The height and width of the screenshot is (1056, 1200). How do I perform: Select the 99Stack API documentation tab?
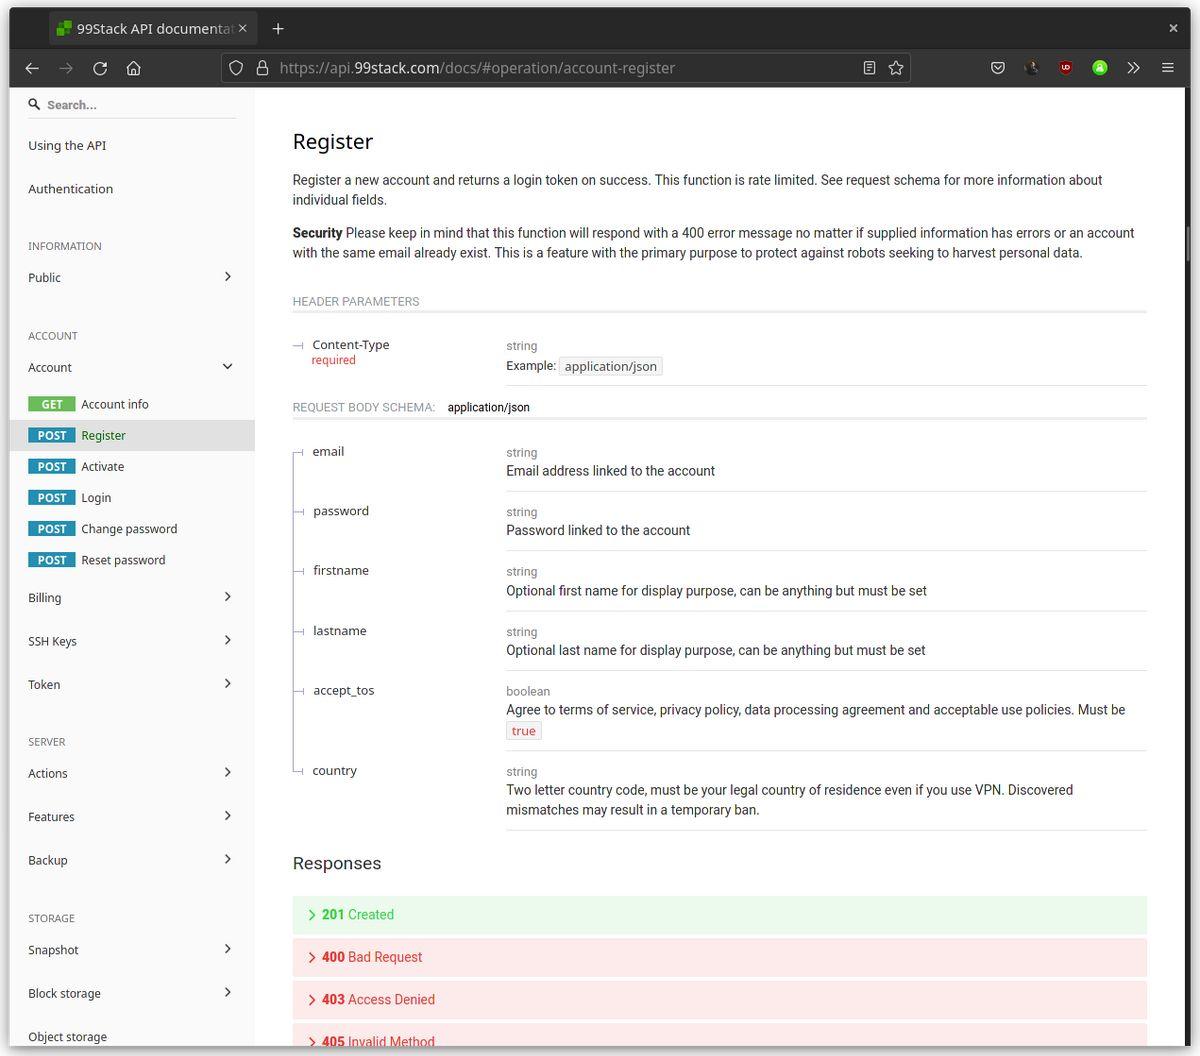tap(154, 29)
